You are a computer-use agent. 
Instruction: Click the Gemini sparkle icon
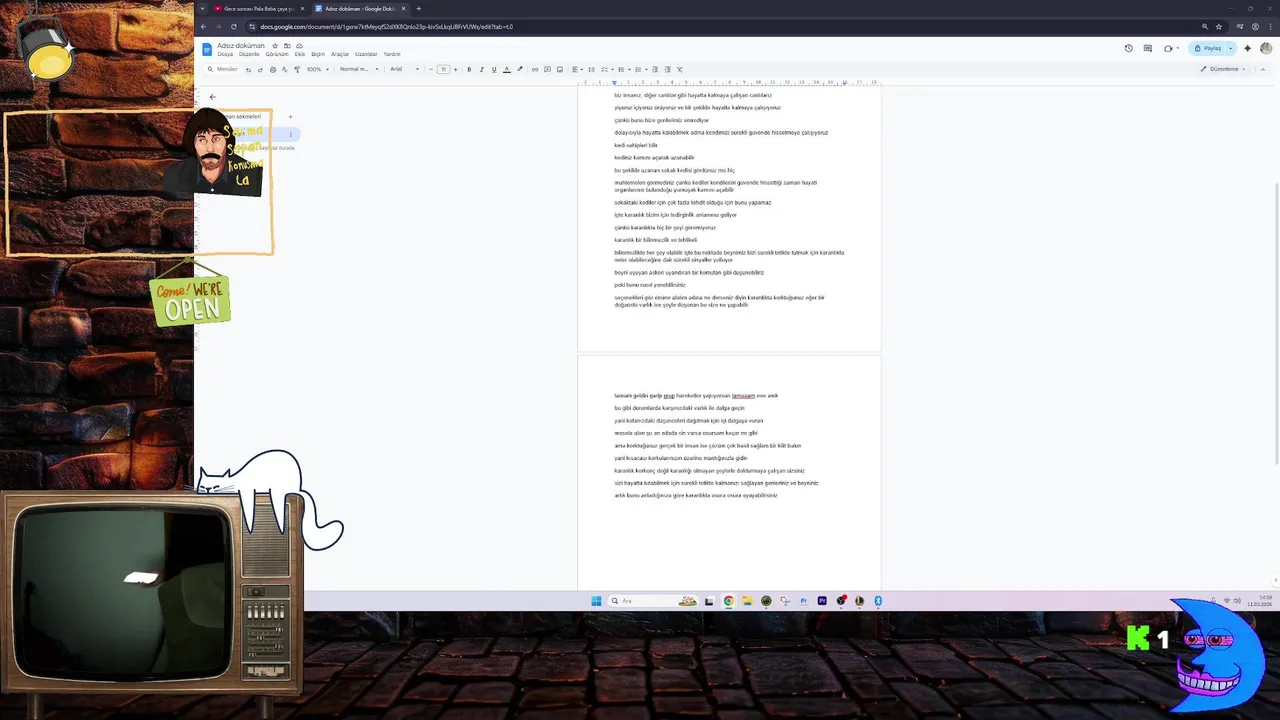[1247, 48]
